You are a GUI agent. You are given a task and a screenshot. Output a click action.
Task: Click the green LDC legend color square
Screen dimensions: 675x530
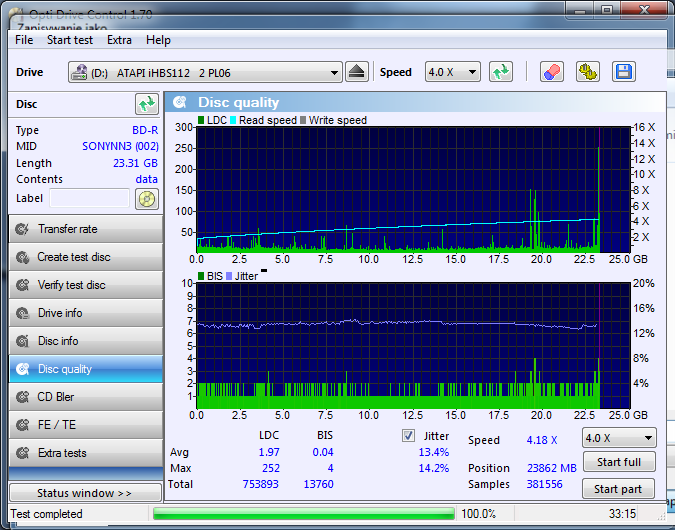tap(201, 120)
